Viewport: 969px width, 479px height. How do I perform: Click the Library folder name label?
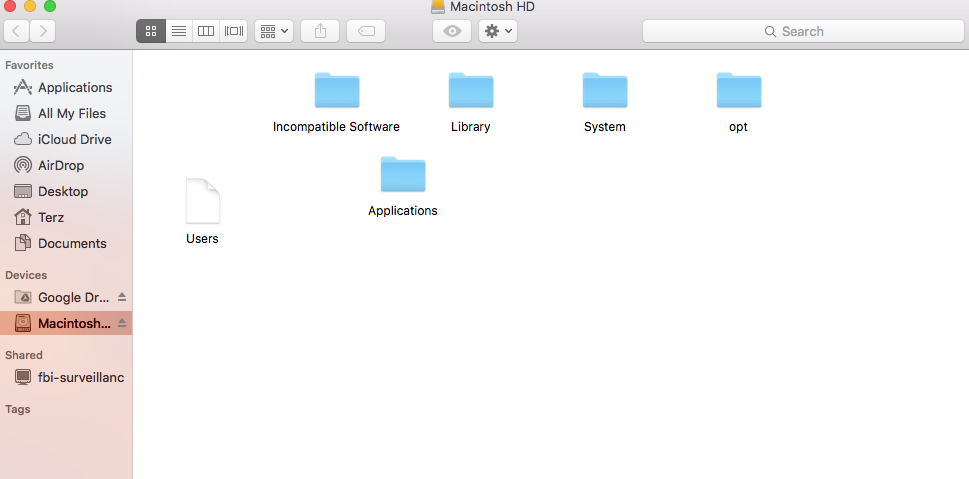[471, 127]
